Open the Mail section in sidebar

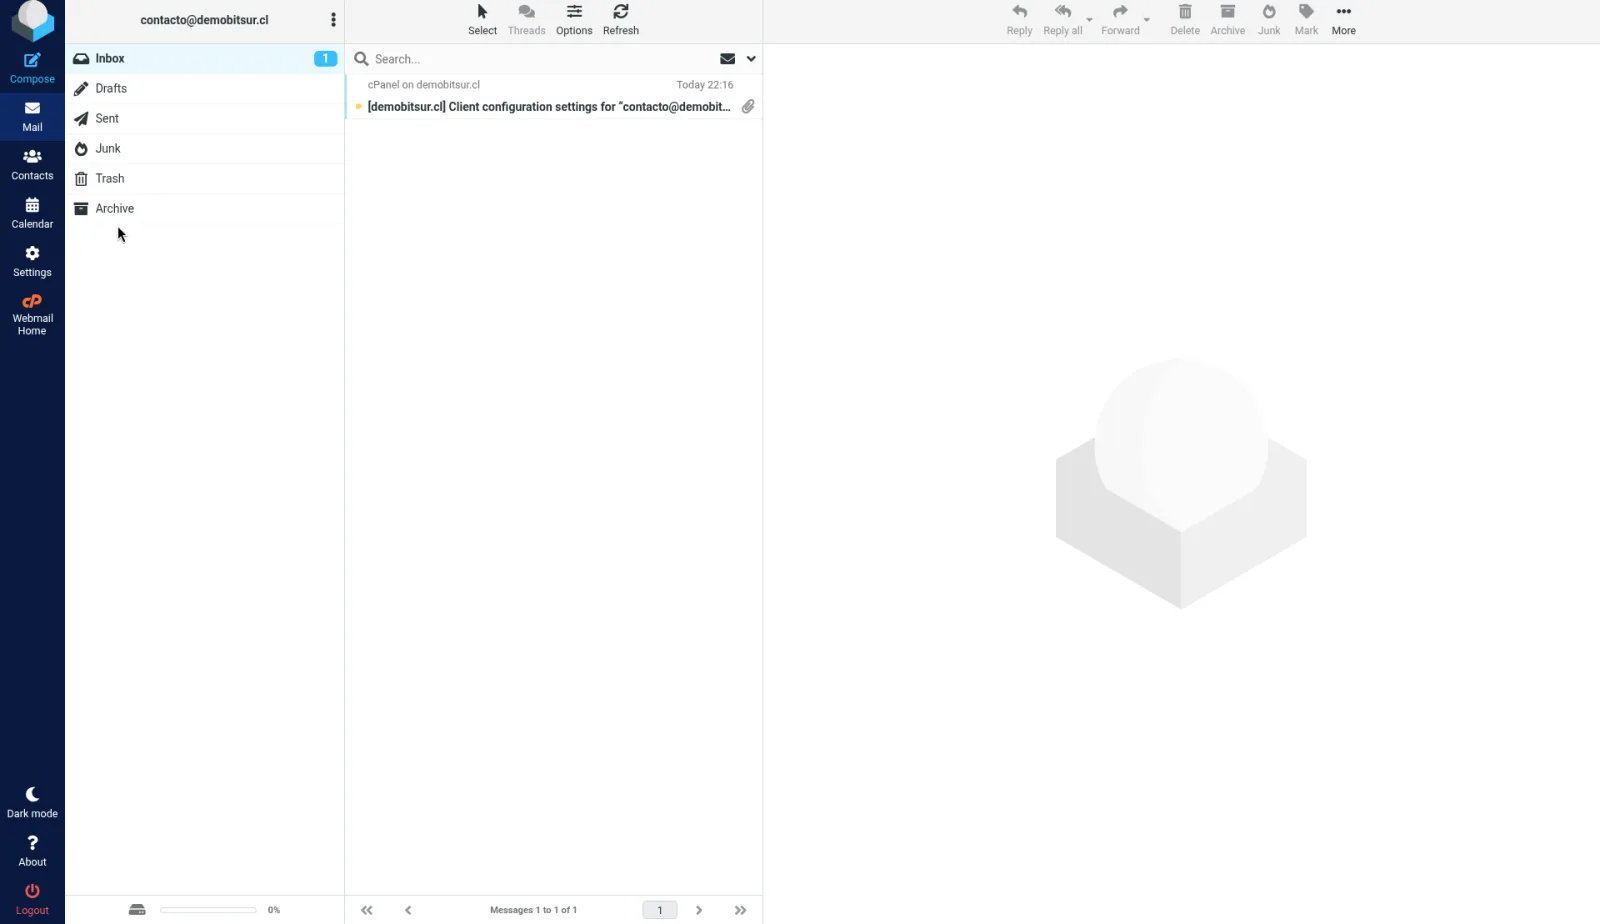32,116
